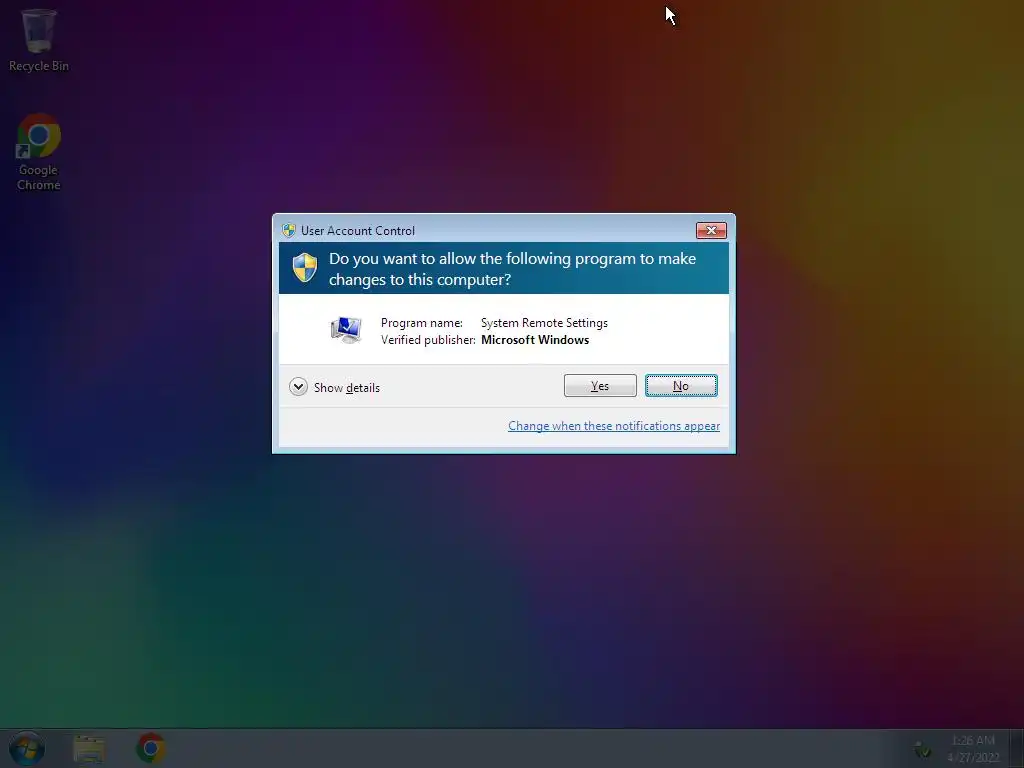Image resolution: width=1024 pixels, height=768 pixels.
Task: Click the system tray notification icon
Action: [923, 750]
